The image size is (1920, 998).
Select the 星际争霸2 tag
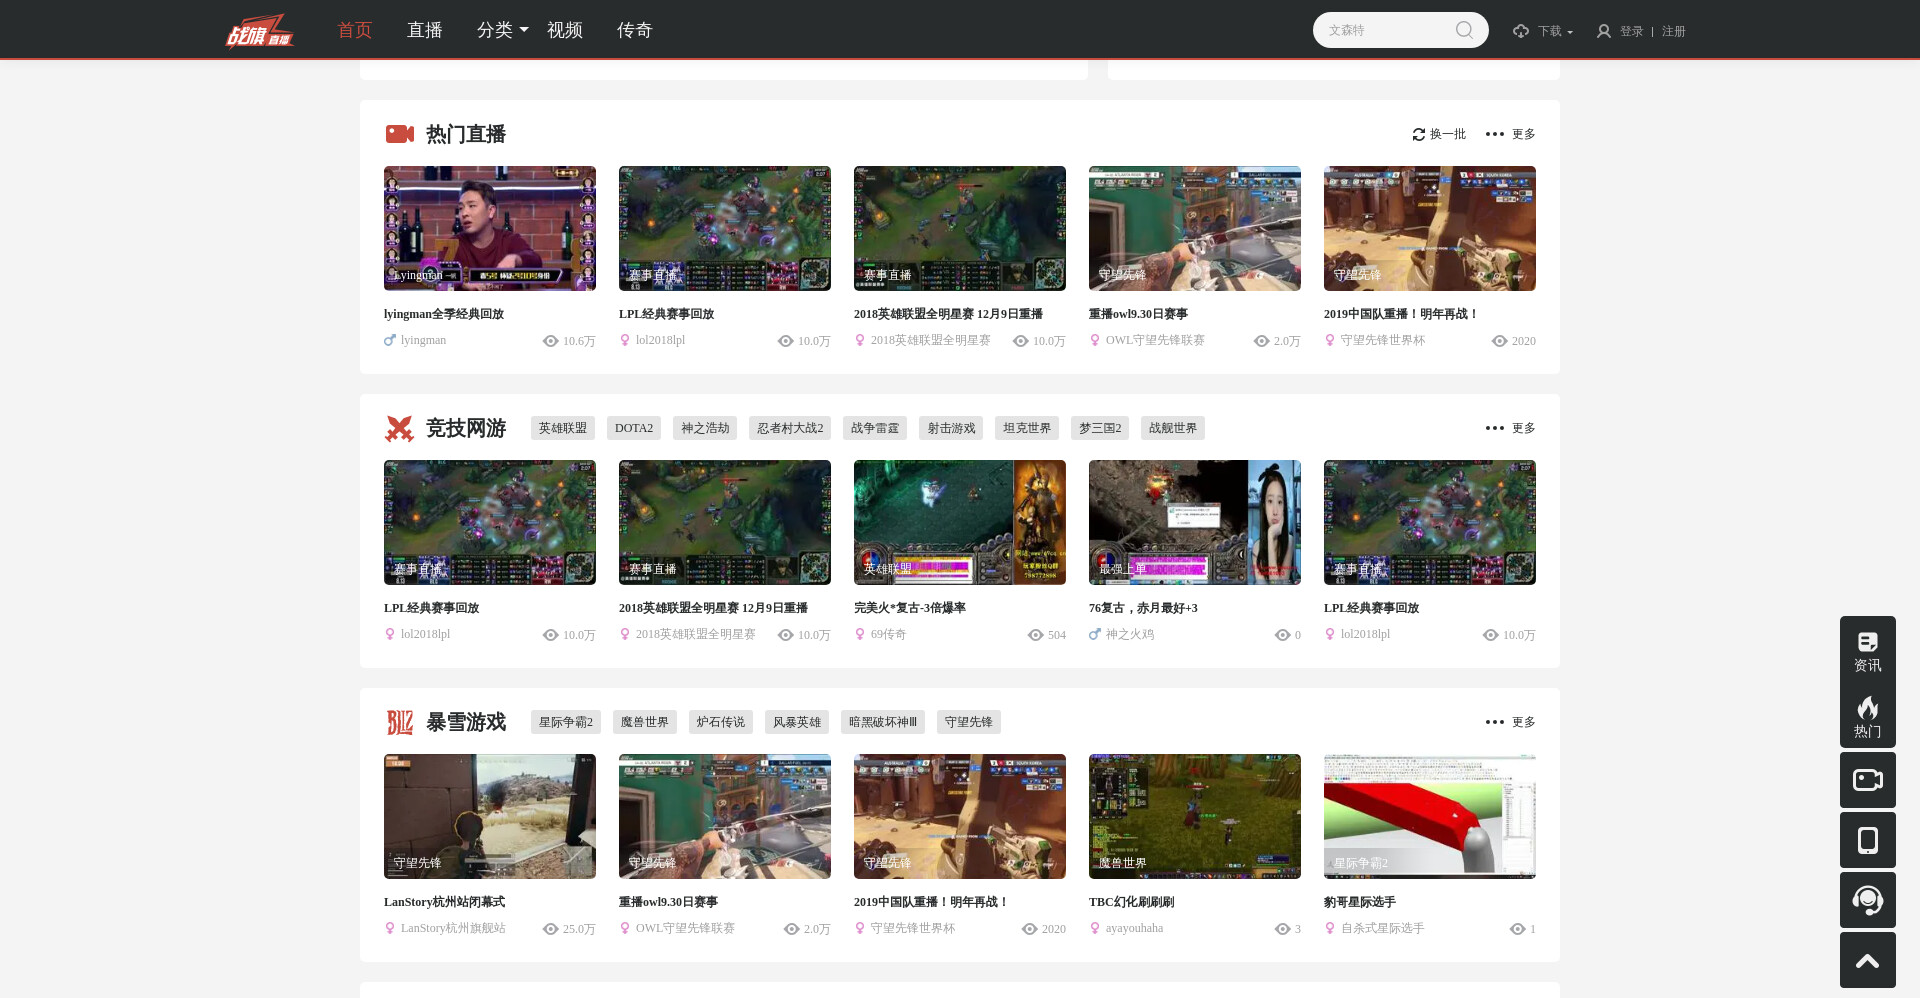click(566, 722)
